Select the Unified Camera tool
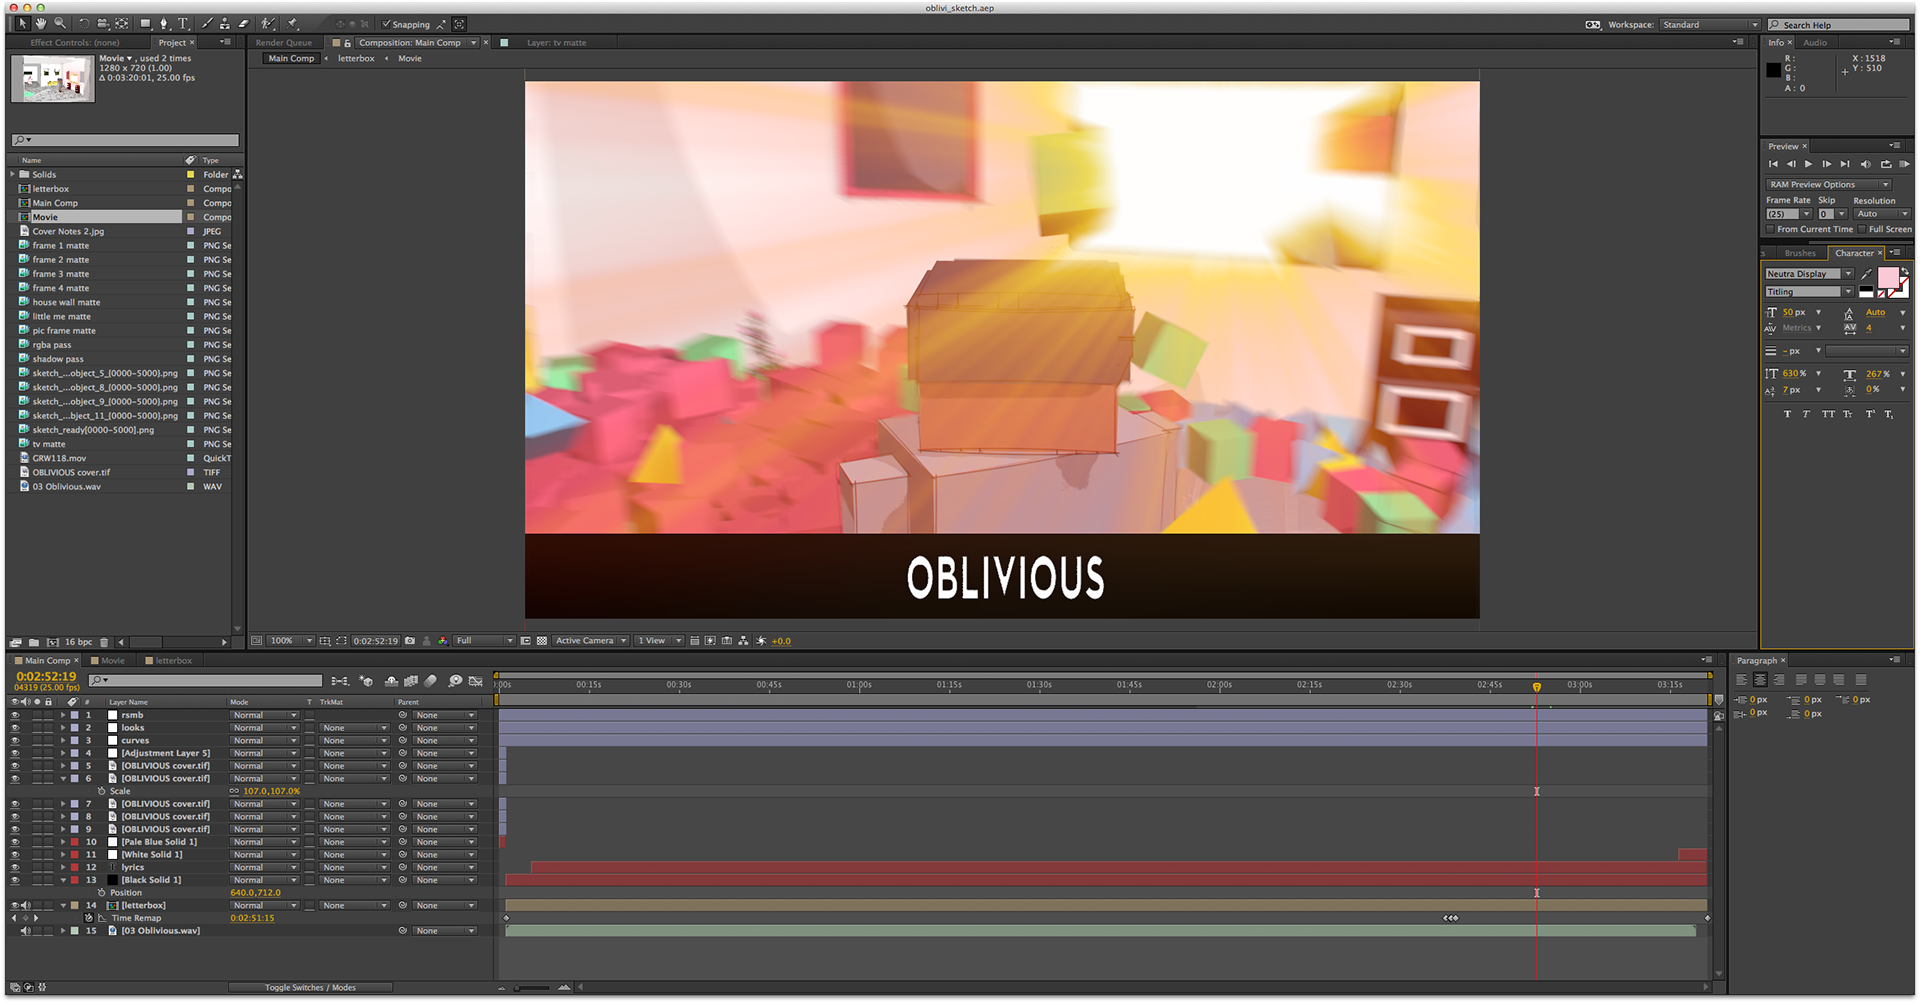Image resolution: width=1920 pixels, height=1003 pixels. (103, 23)
